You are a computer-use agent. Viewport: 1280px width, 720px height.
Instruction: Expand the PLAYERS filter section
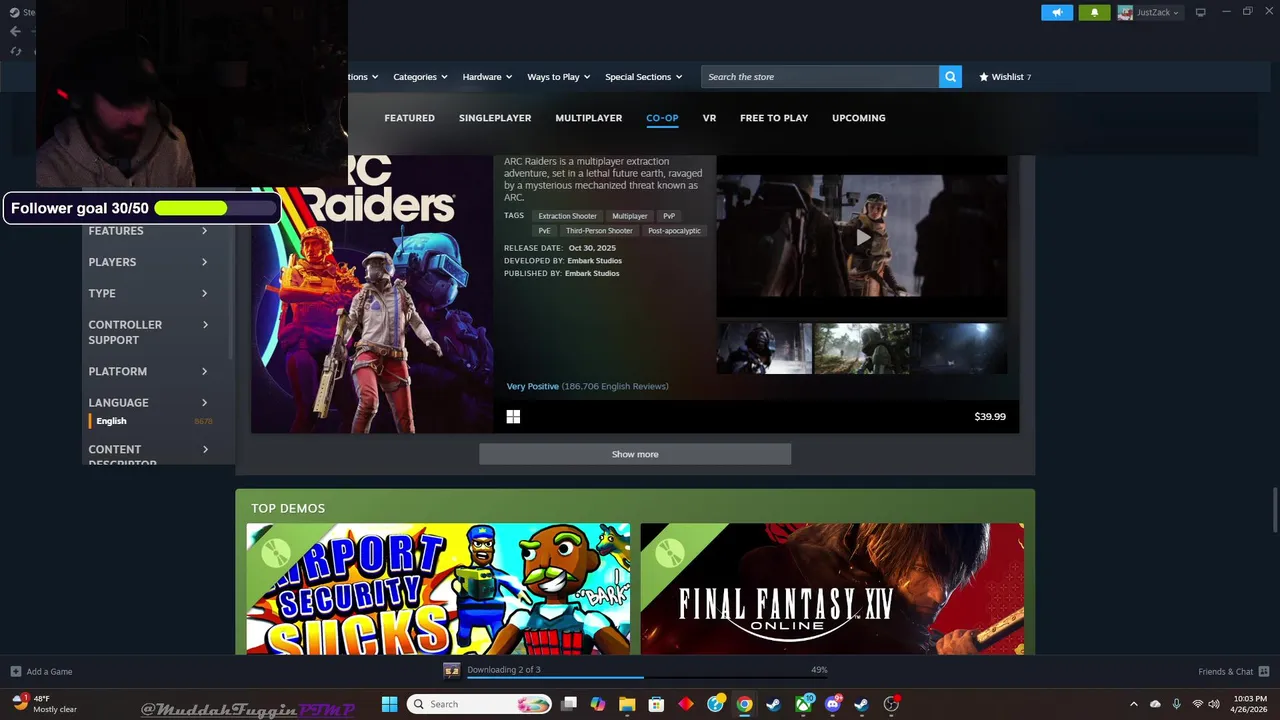coord(148,262)
